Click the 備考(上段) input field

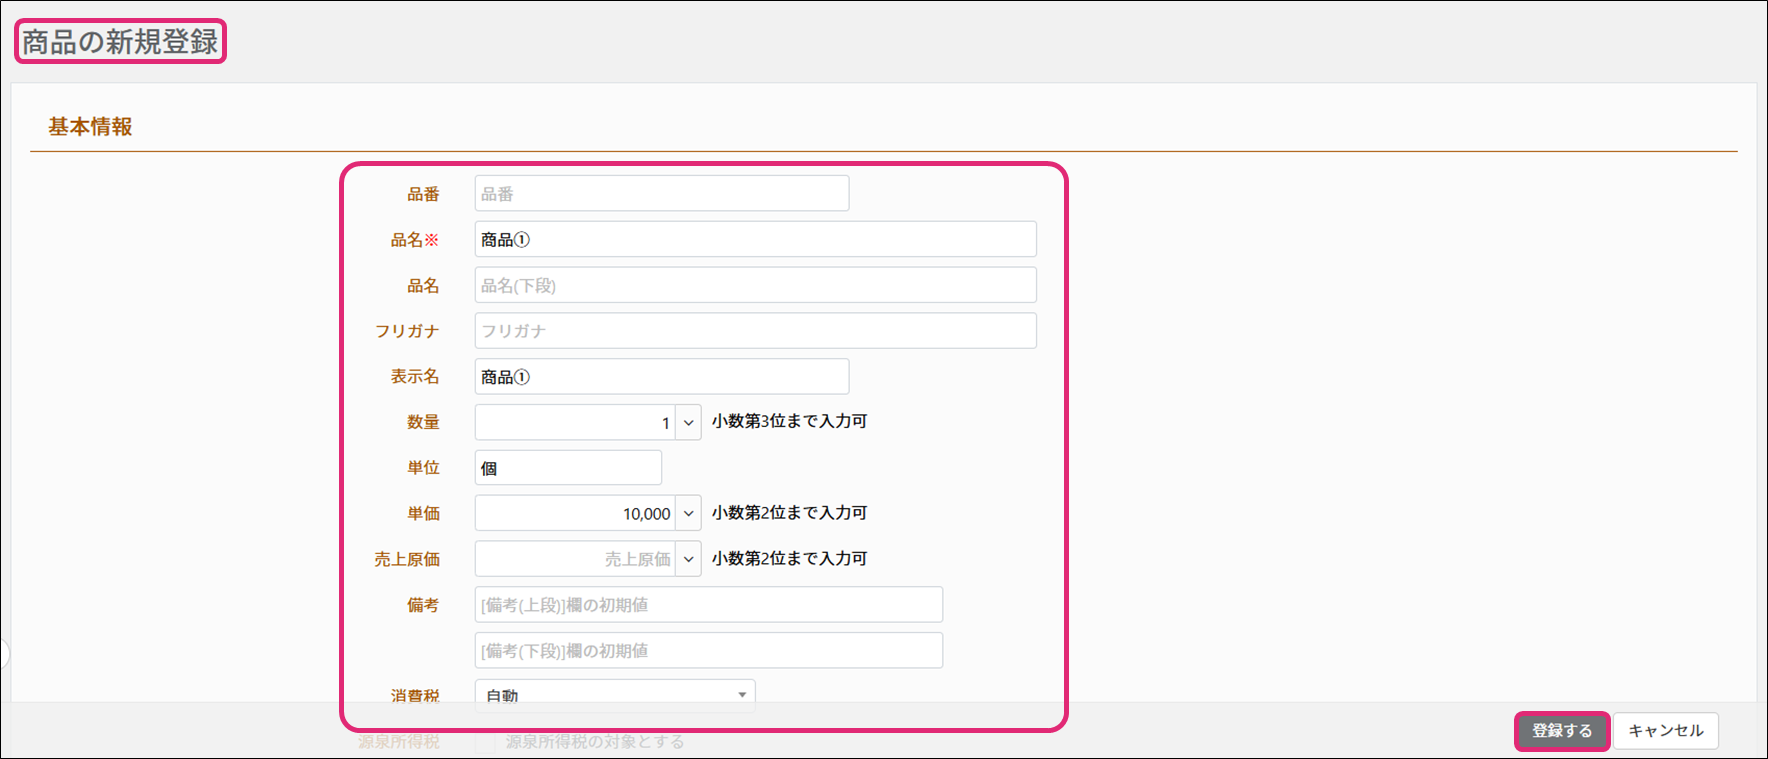[708, 605]
